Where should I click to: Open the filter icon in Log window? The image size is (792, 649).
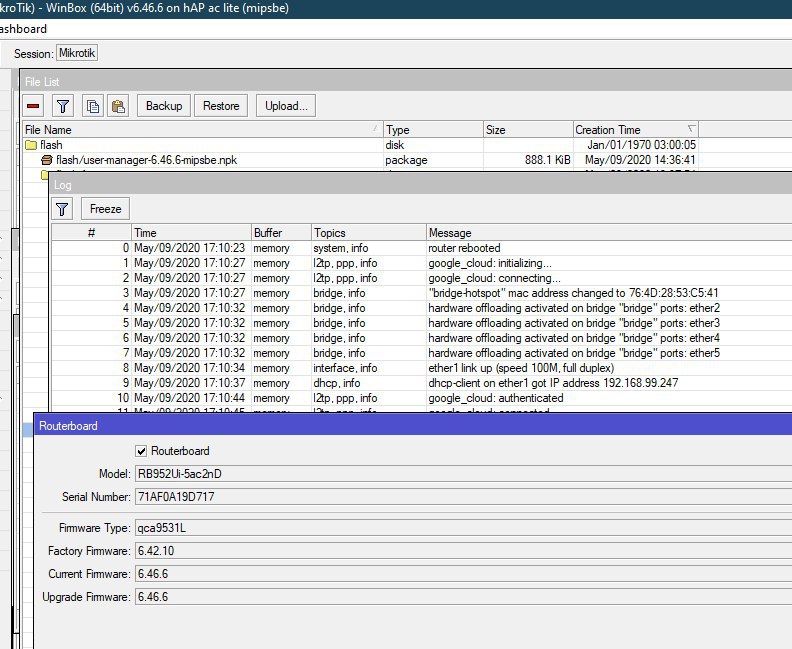click(62, 209)
